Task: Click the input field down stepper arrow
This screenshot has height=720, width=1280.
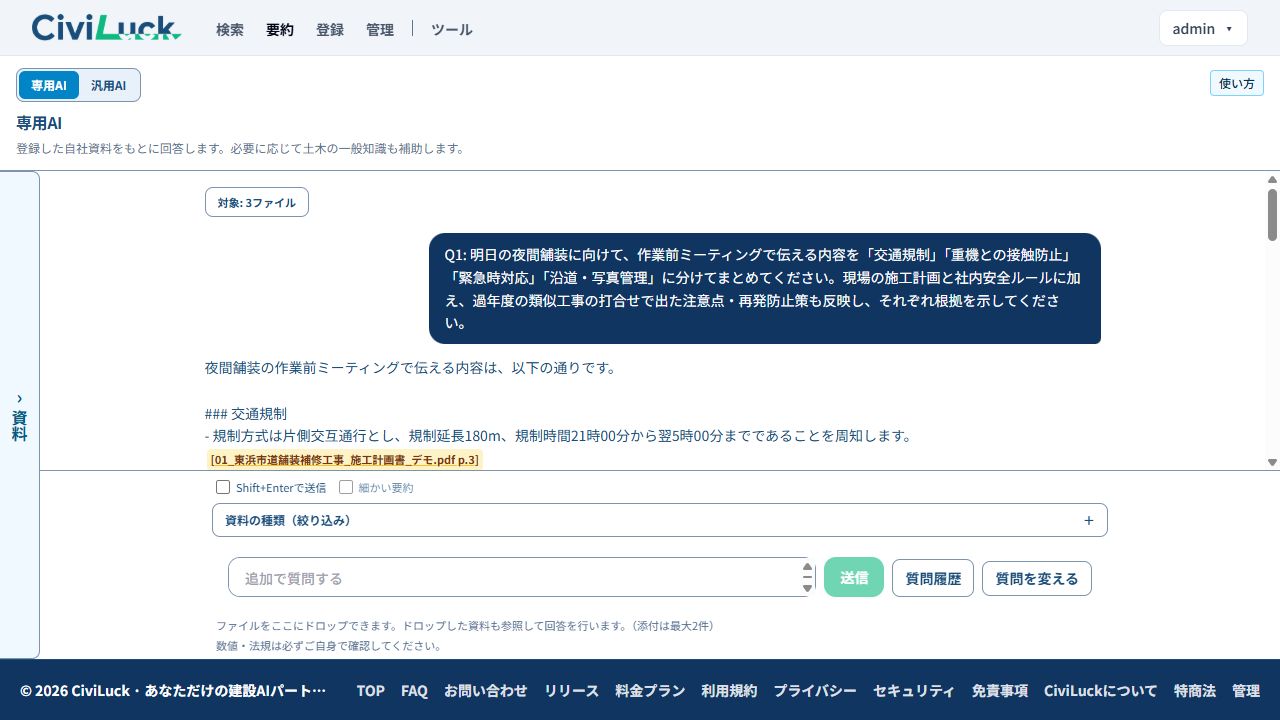Action: tap(808, 588)
